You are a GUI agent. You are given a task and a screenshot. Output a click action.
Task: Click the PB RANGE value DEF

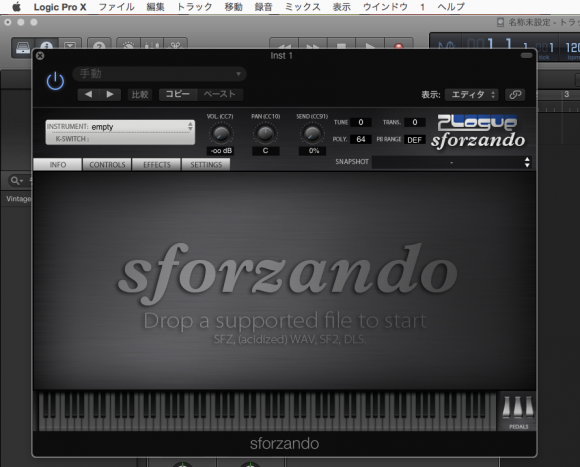coord(415,140)
